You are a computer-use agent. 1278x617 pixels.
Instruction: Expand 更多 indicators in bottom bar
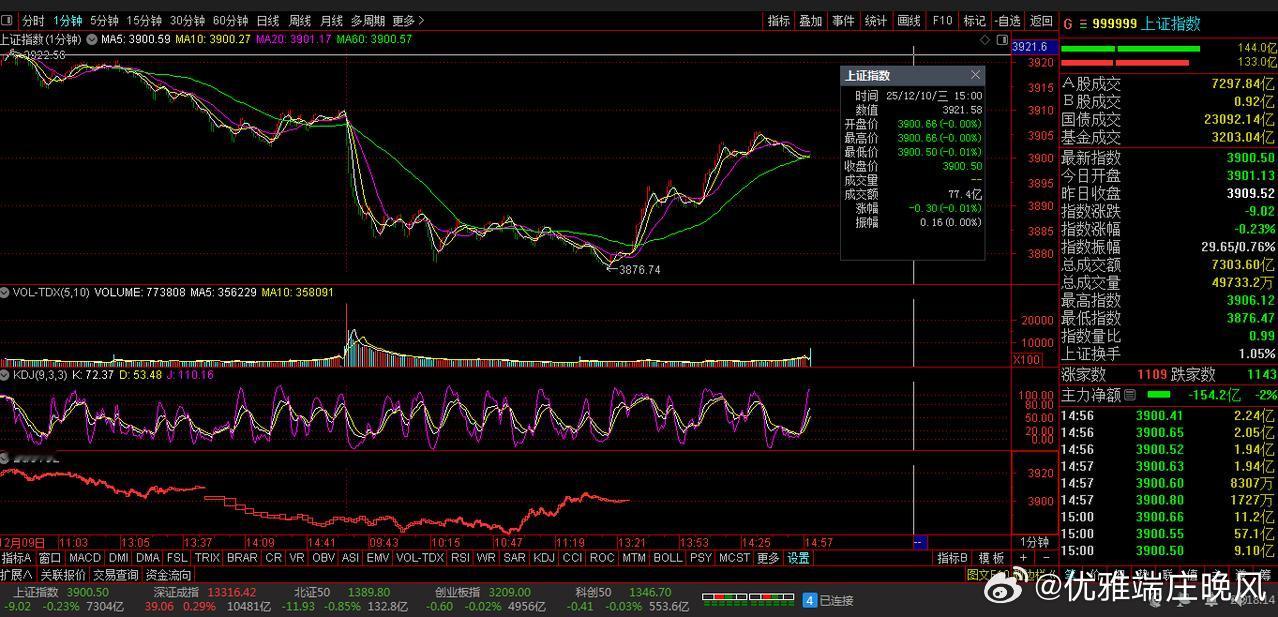768,558
